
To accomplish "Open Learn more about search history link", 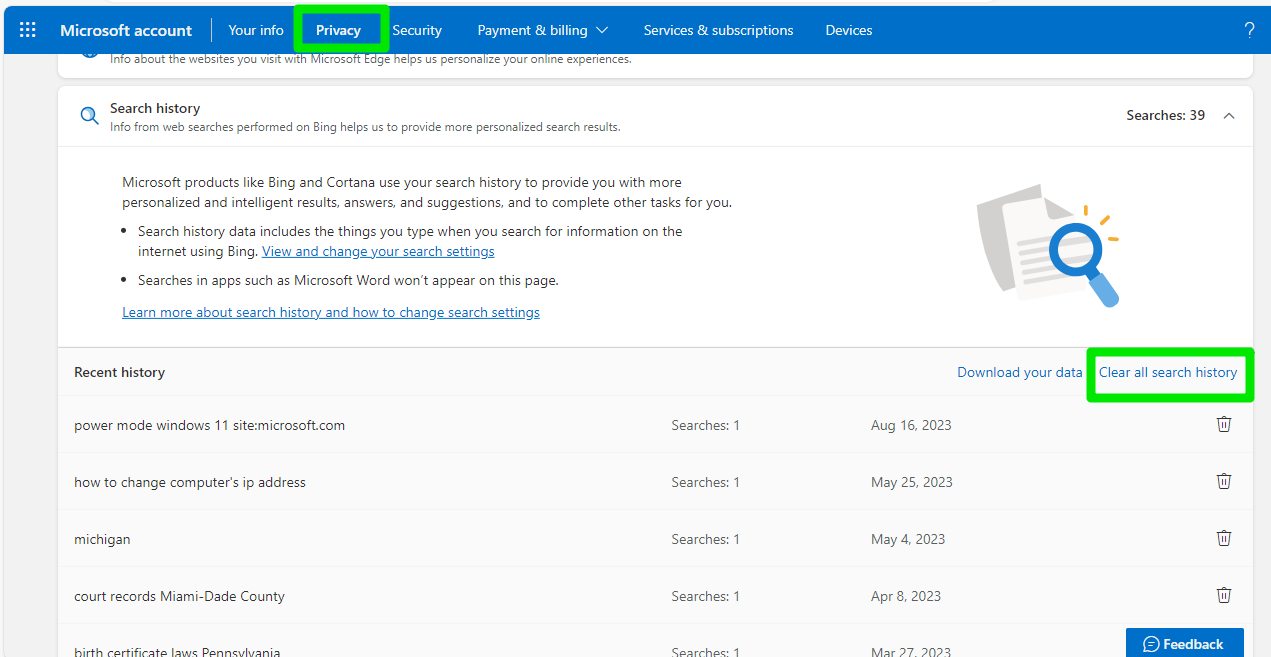I will (331, 312).
